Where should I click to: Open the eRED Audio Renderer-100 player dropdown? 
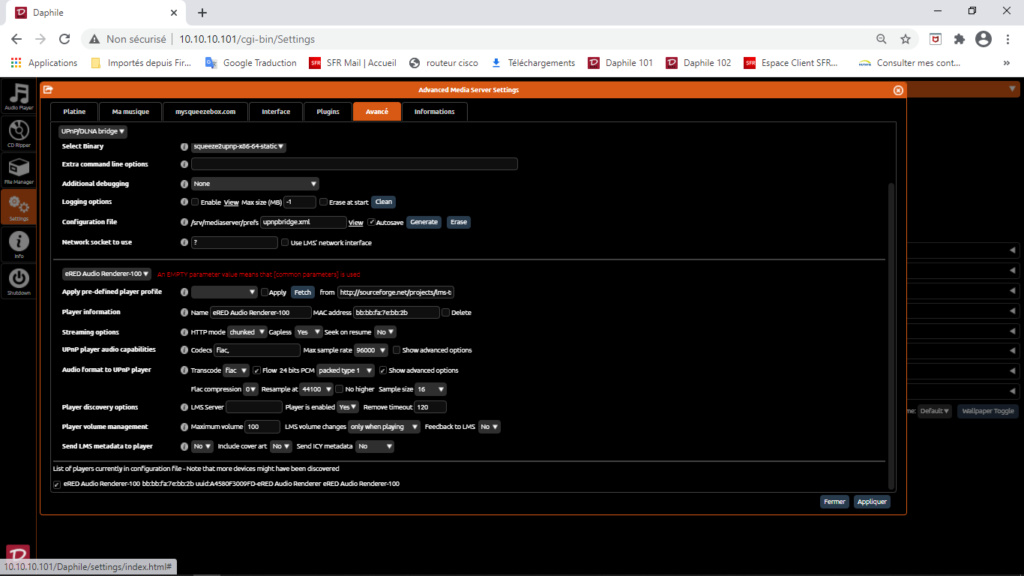pos(106,274)
